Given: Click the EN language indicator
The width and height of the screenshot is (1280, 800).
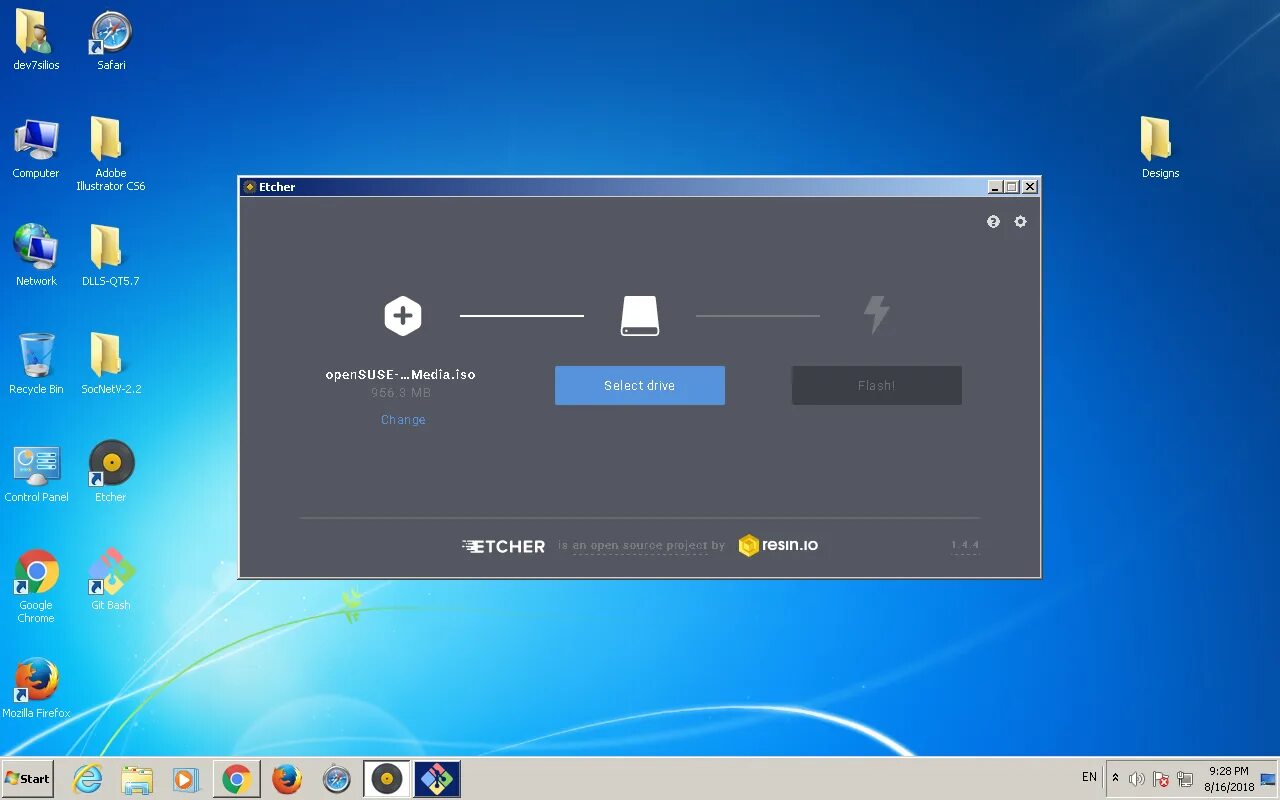Looking at the screenshot, I should [1089, 777].
